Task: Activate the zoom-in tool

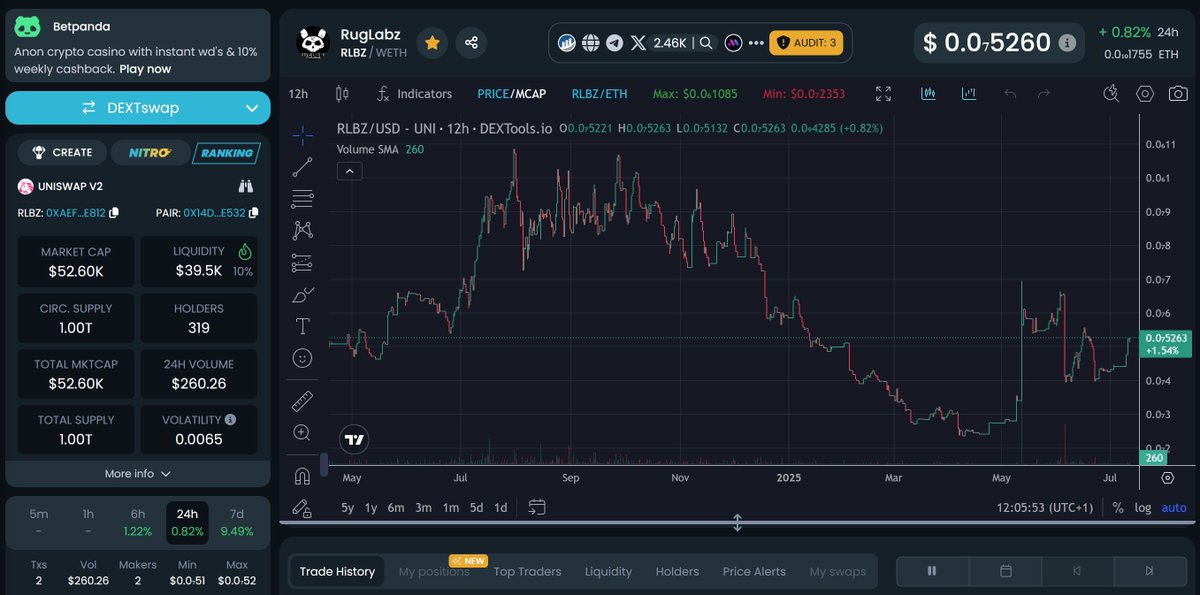Action: click(302, 433)
